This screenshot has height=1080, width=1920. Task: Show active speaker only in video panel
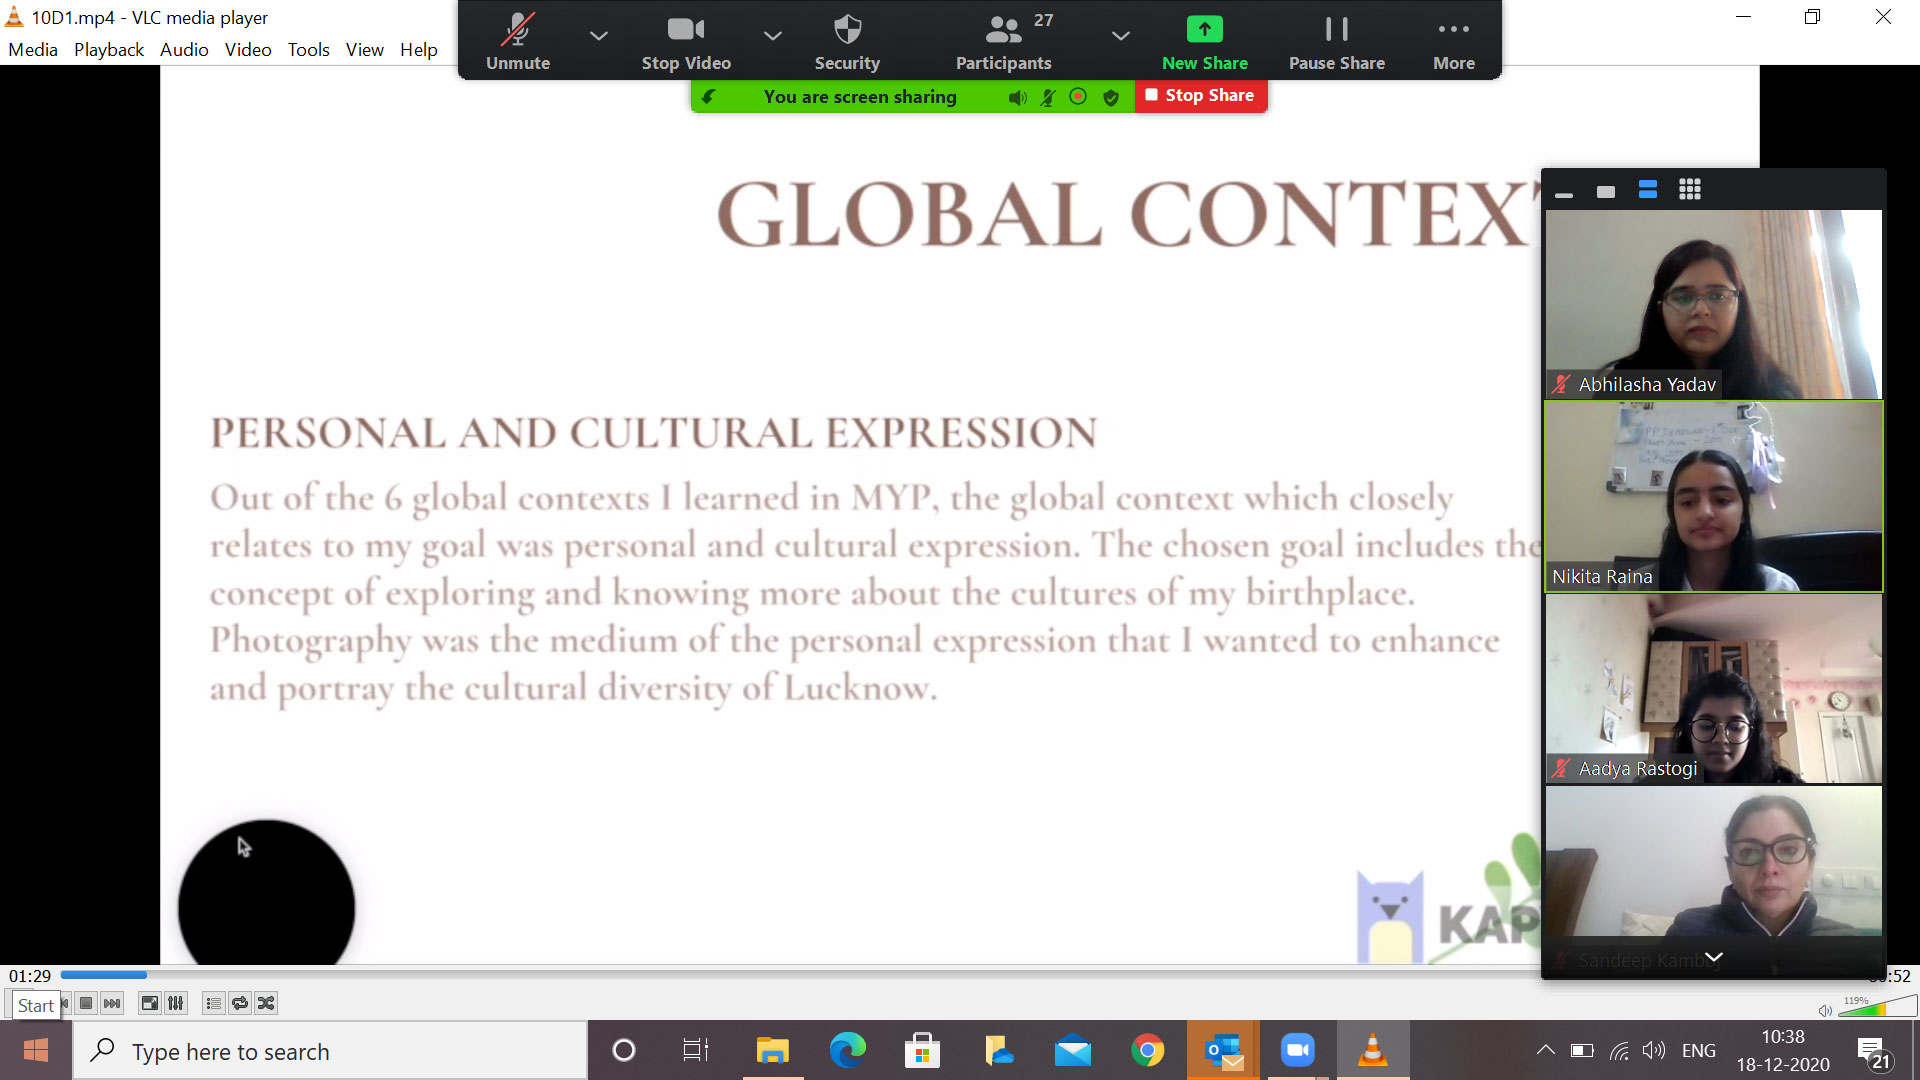pyautogui.click(x=1606, y=191)
